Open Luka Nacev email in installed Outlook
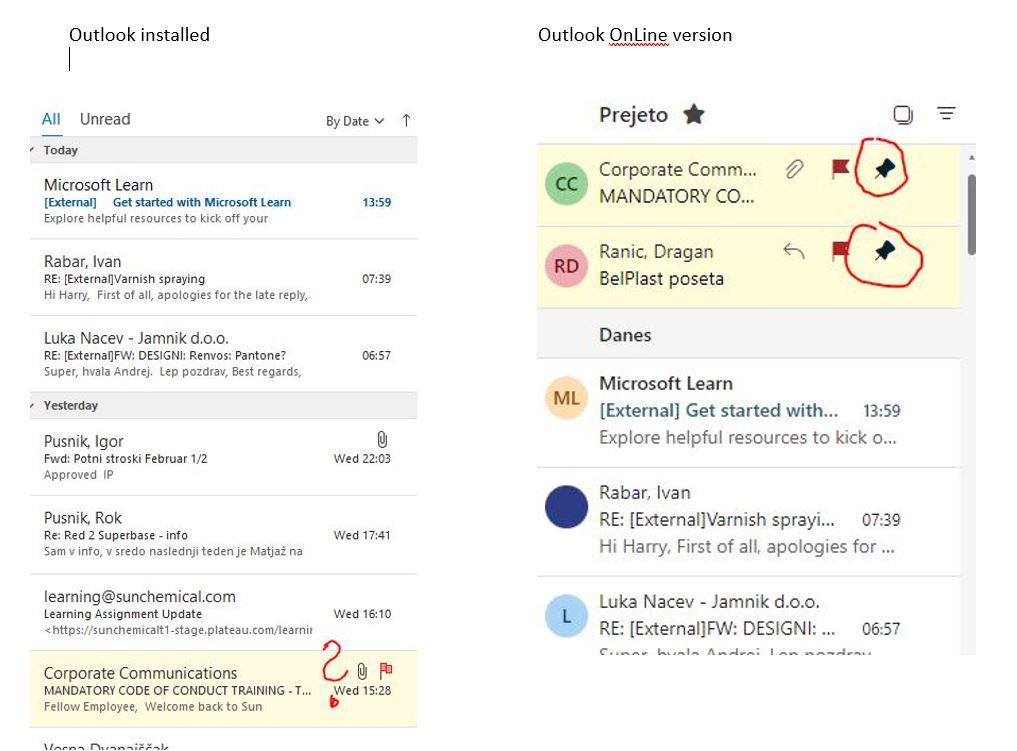Screen dimensions: 1017x751 tap(223, 354)
